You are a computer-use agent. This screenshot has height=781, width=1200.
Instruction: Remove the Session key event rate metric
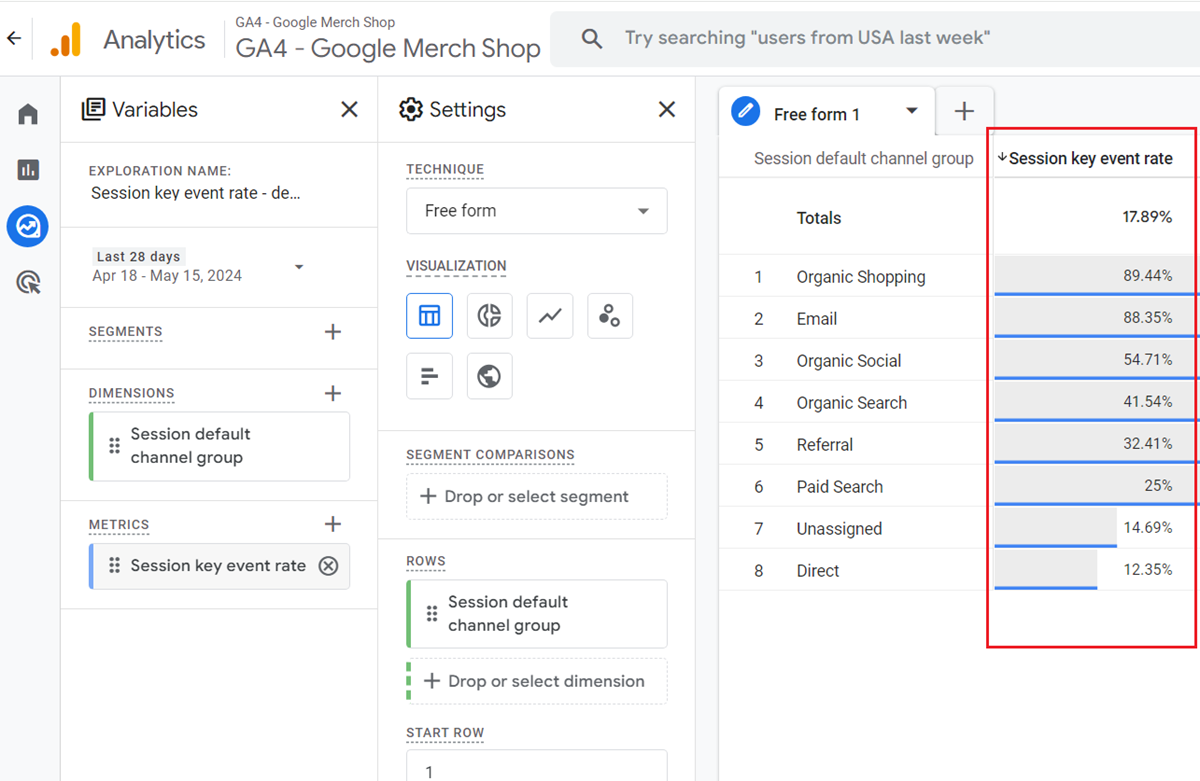pyautogui.click(x=328, y=566)
